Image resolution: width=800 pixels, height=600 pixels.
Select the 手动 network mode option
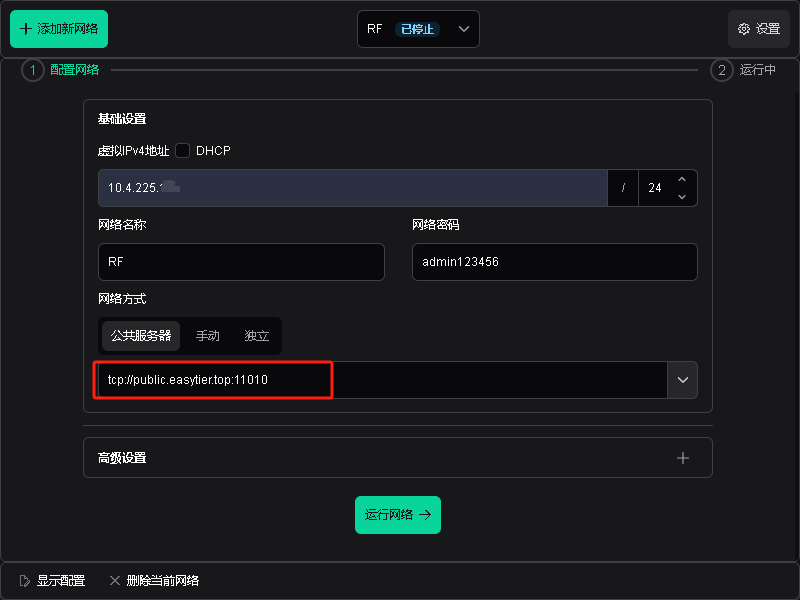[207, 336]
